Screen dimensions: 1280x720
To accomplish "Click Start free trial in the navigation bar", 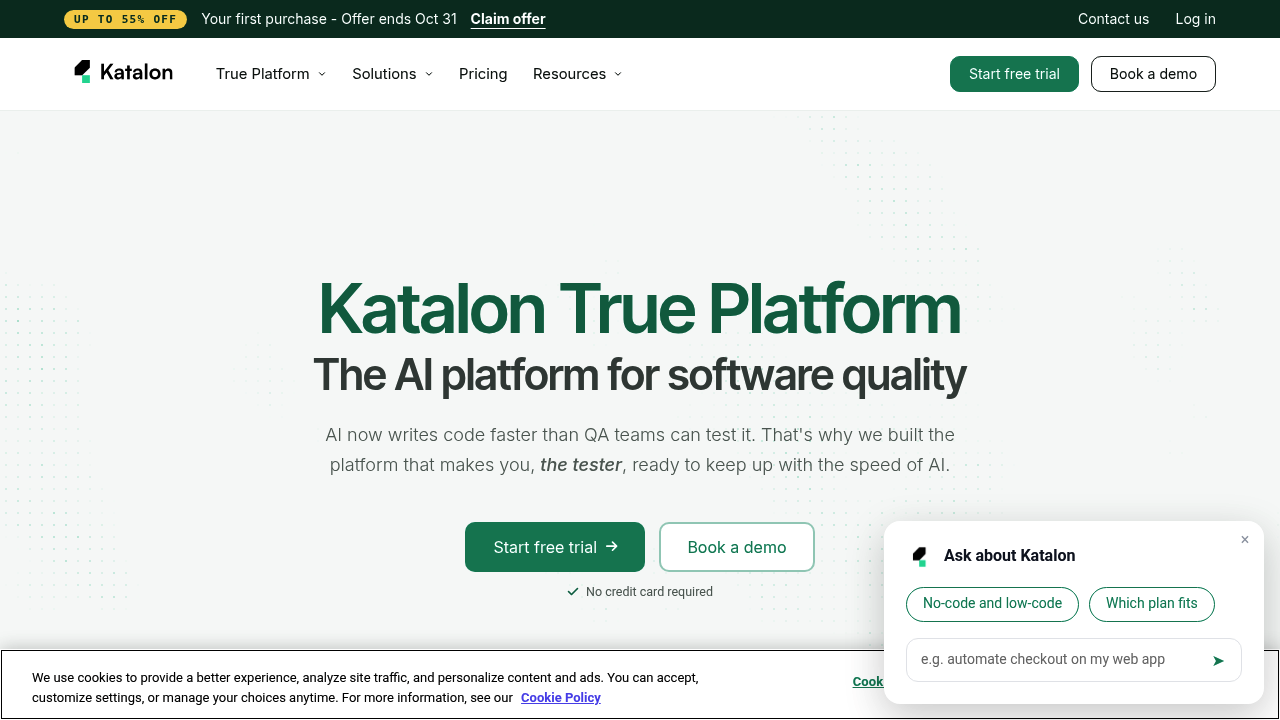I will [x=1014, y=74].
